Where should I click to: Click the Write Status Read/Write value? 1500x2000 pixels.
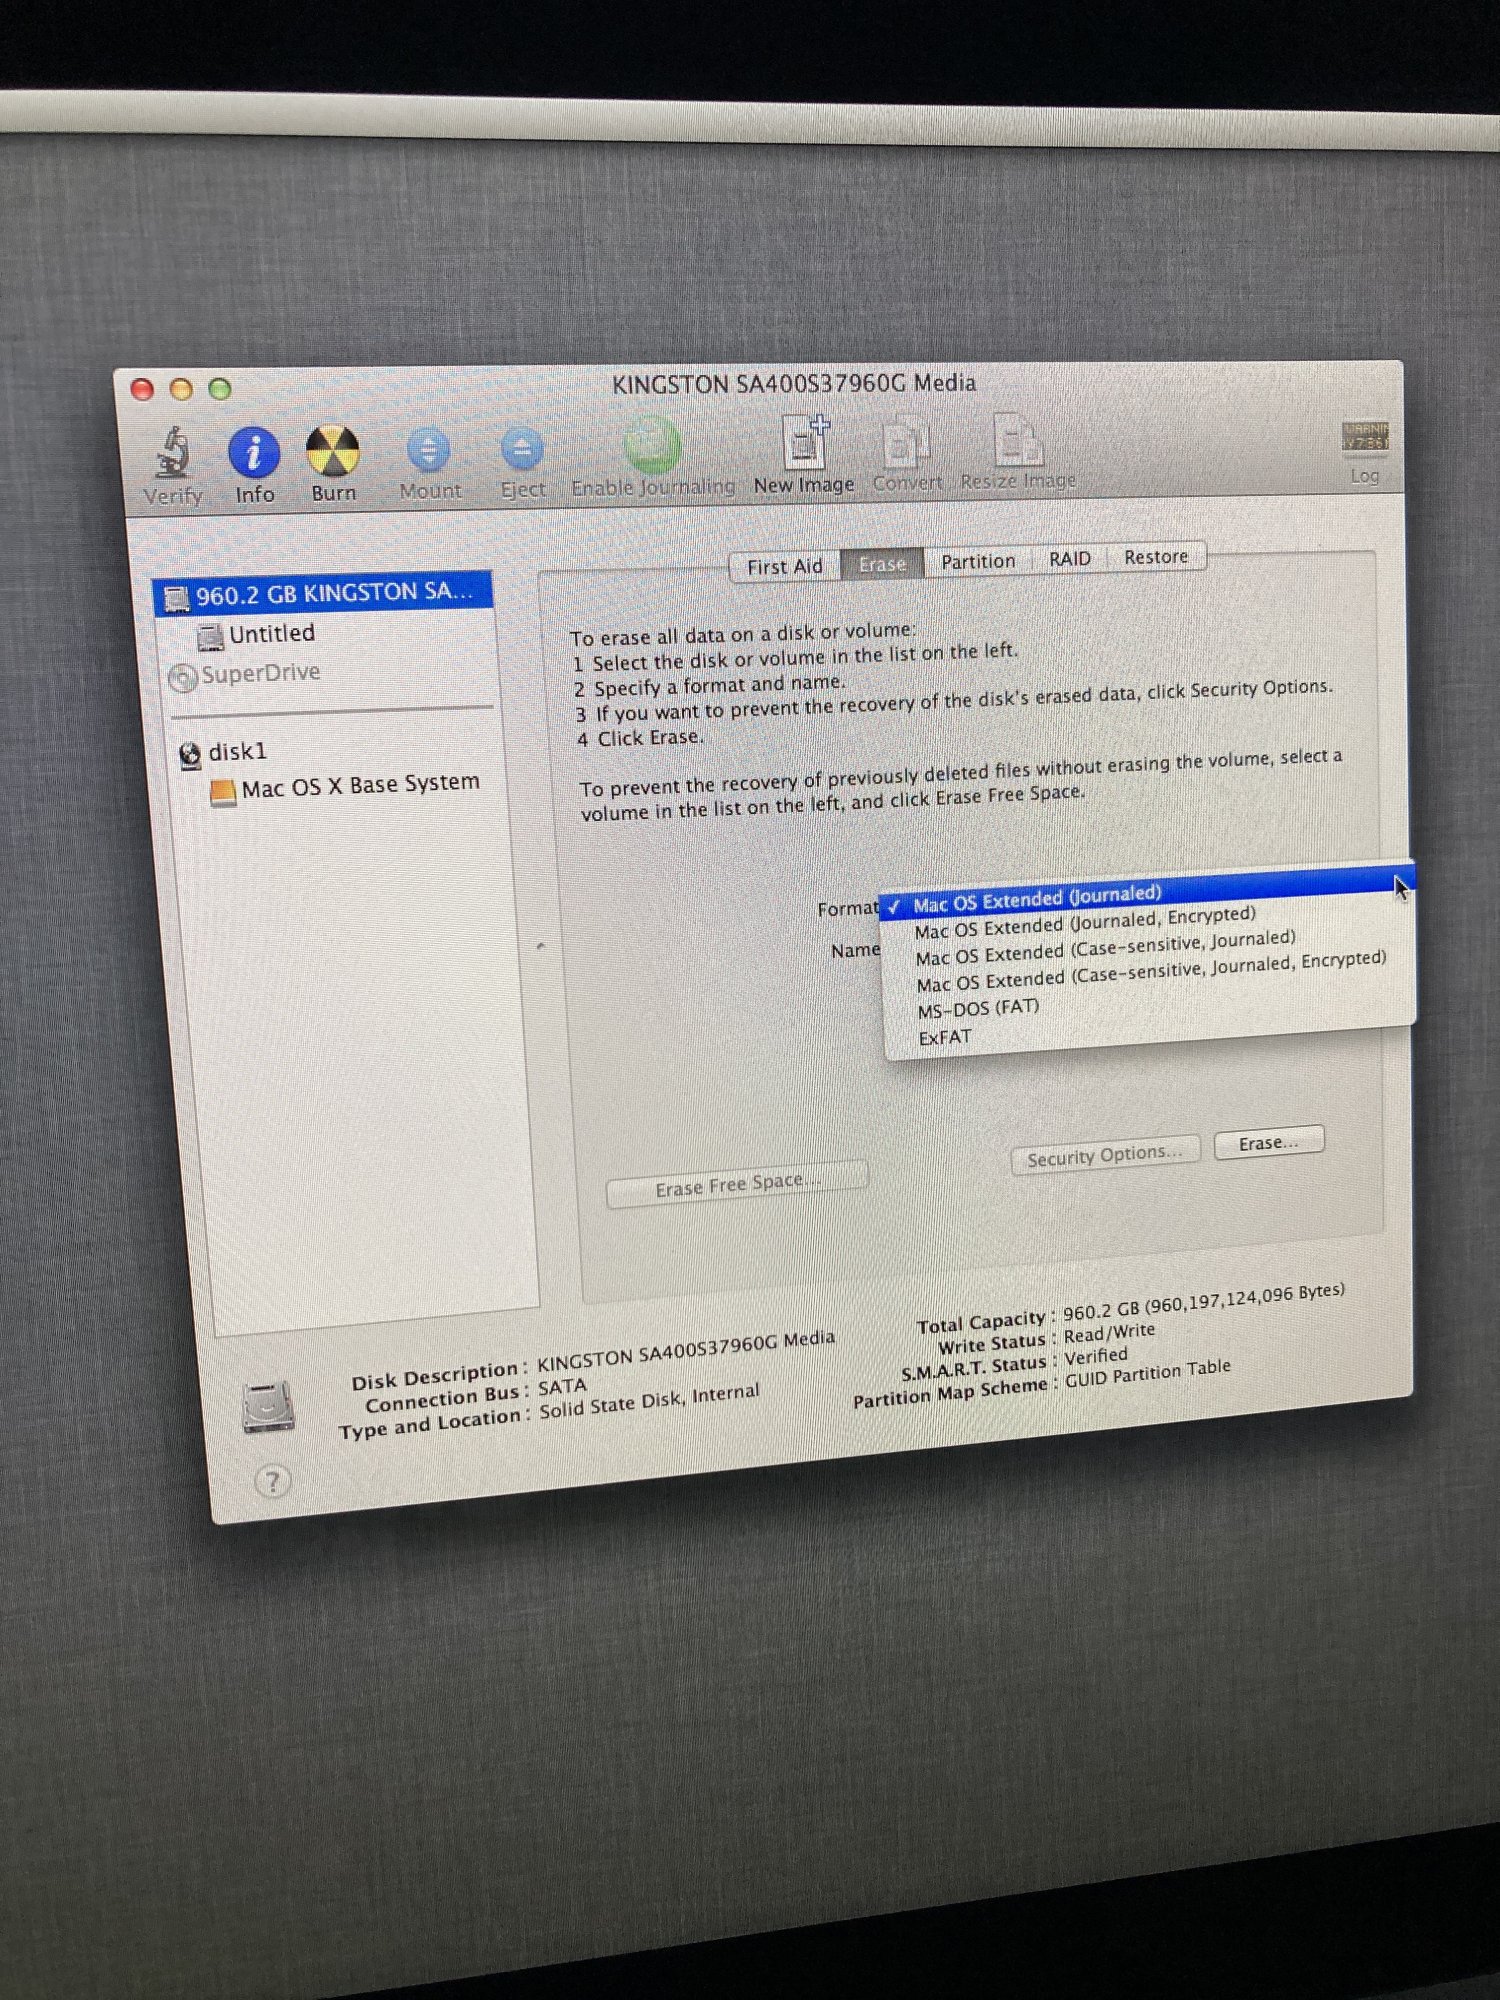1109,1332
